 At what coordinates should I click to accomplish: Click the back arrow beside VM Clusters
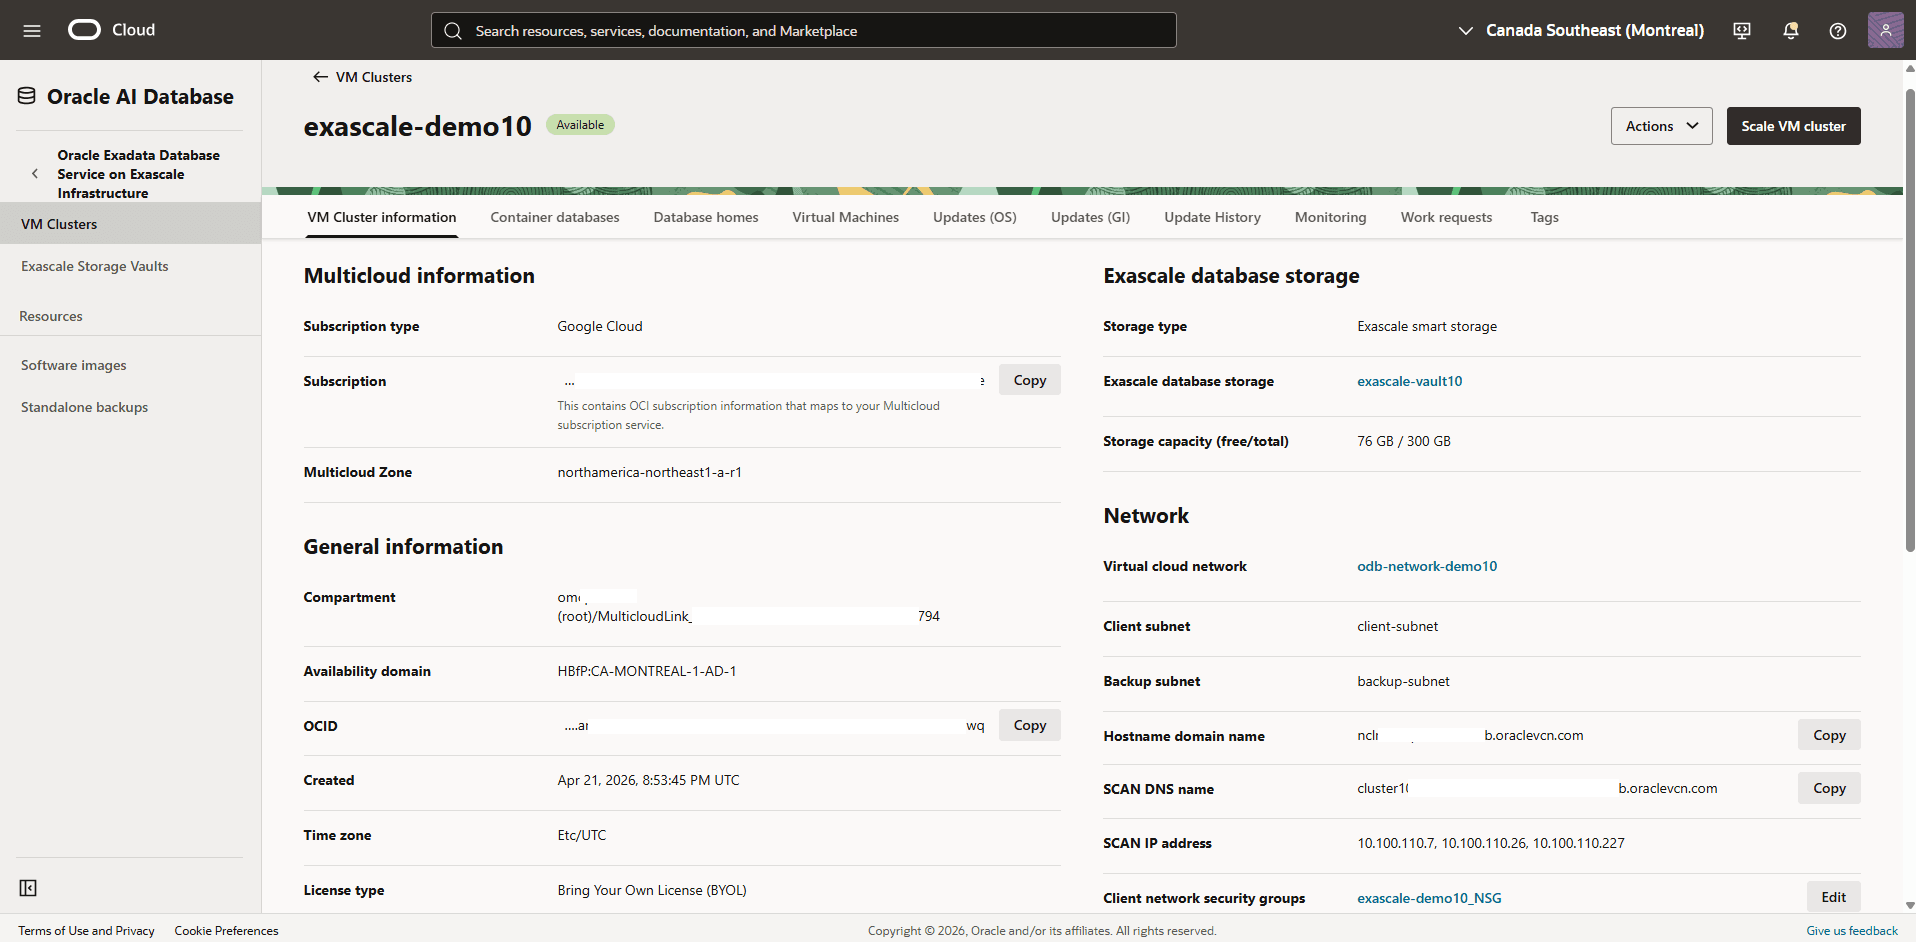(x=320, y=77)
